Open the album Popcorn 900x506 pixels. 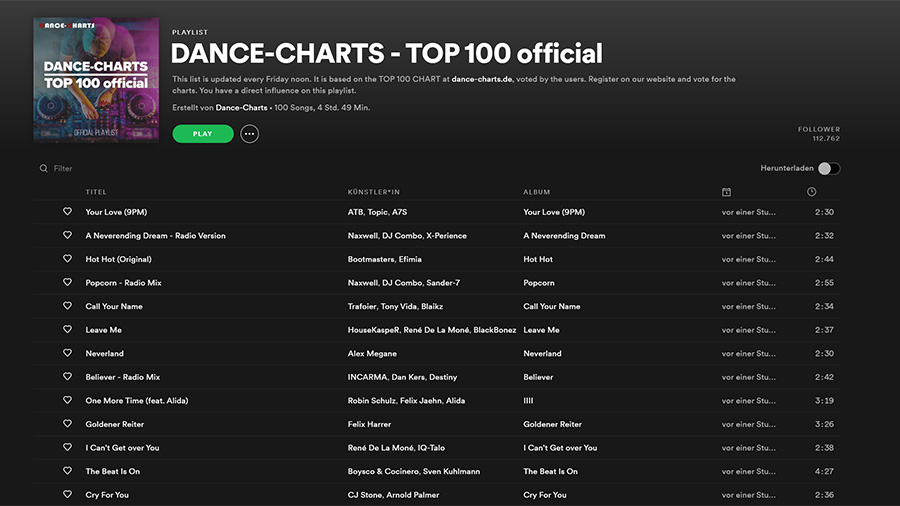[x=539, y=283]
